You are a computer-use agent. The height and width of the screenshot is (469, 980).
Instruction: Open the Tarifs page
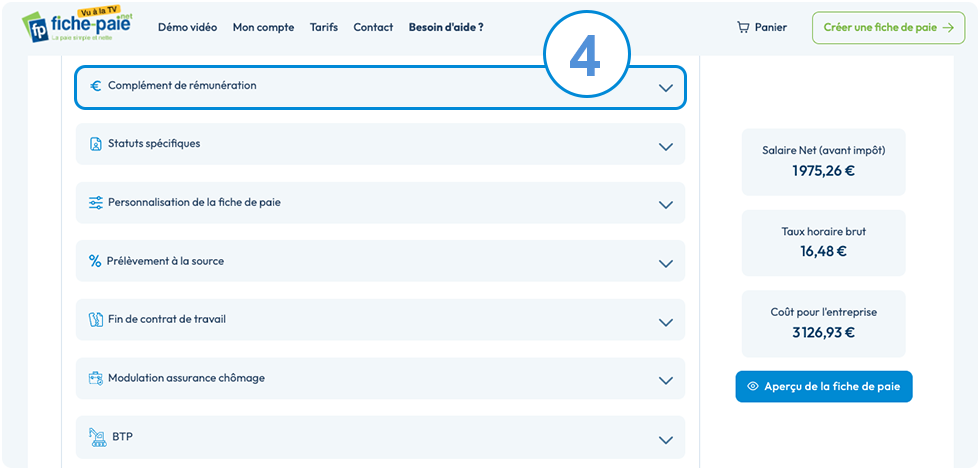click(324, 28)
